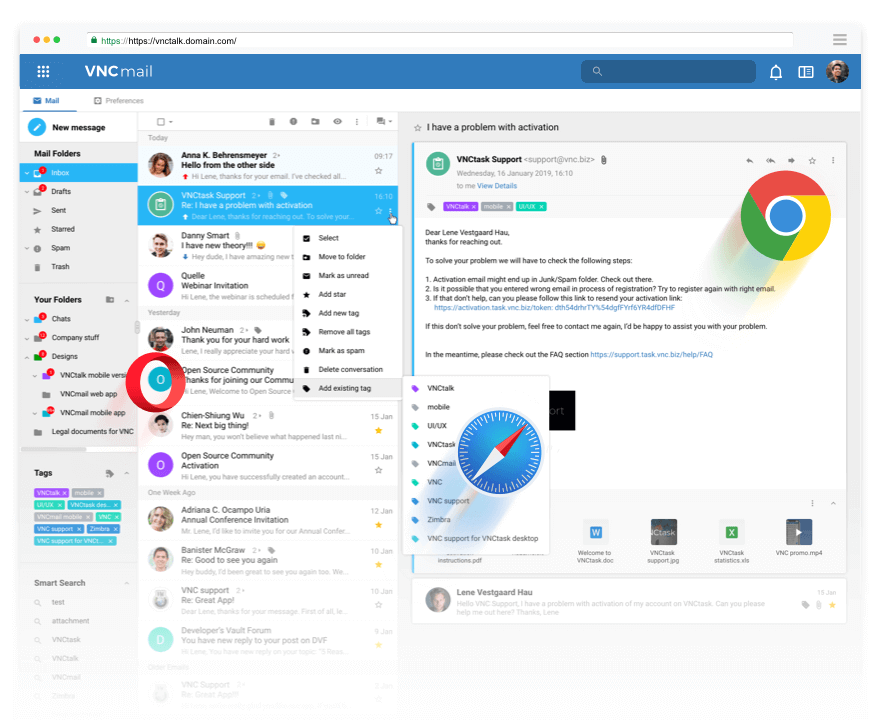Collapse the Designs folder chevron
881x720 pixels.
(26, 357)
